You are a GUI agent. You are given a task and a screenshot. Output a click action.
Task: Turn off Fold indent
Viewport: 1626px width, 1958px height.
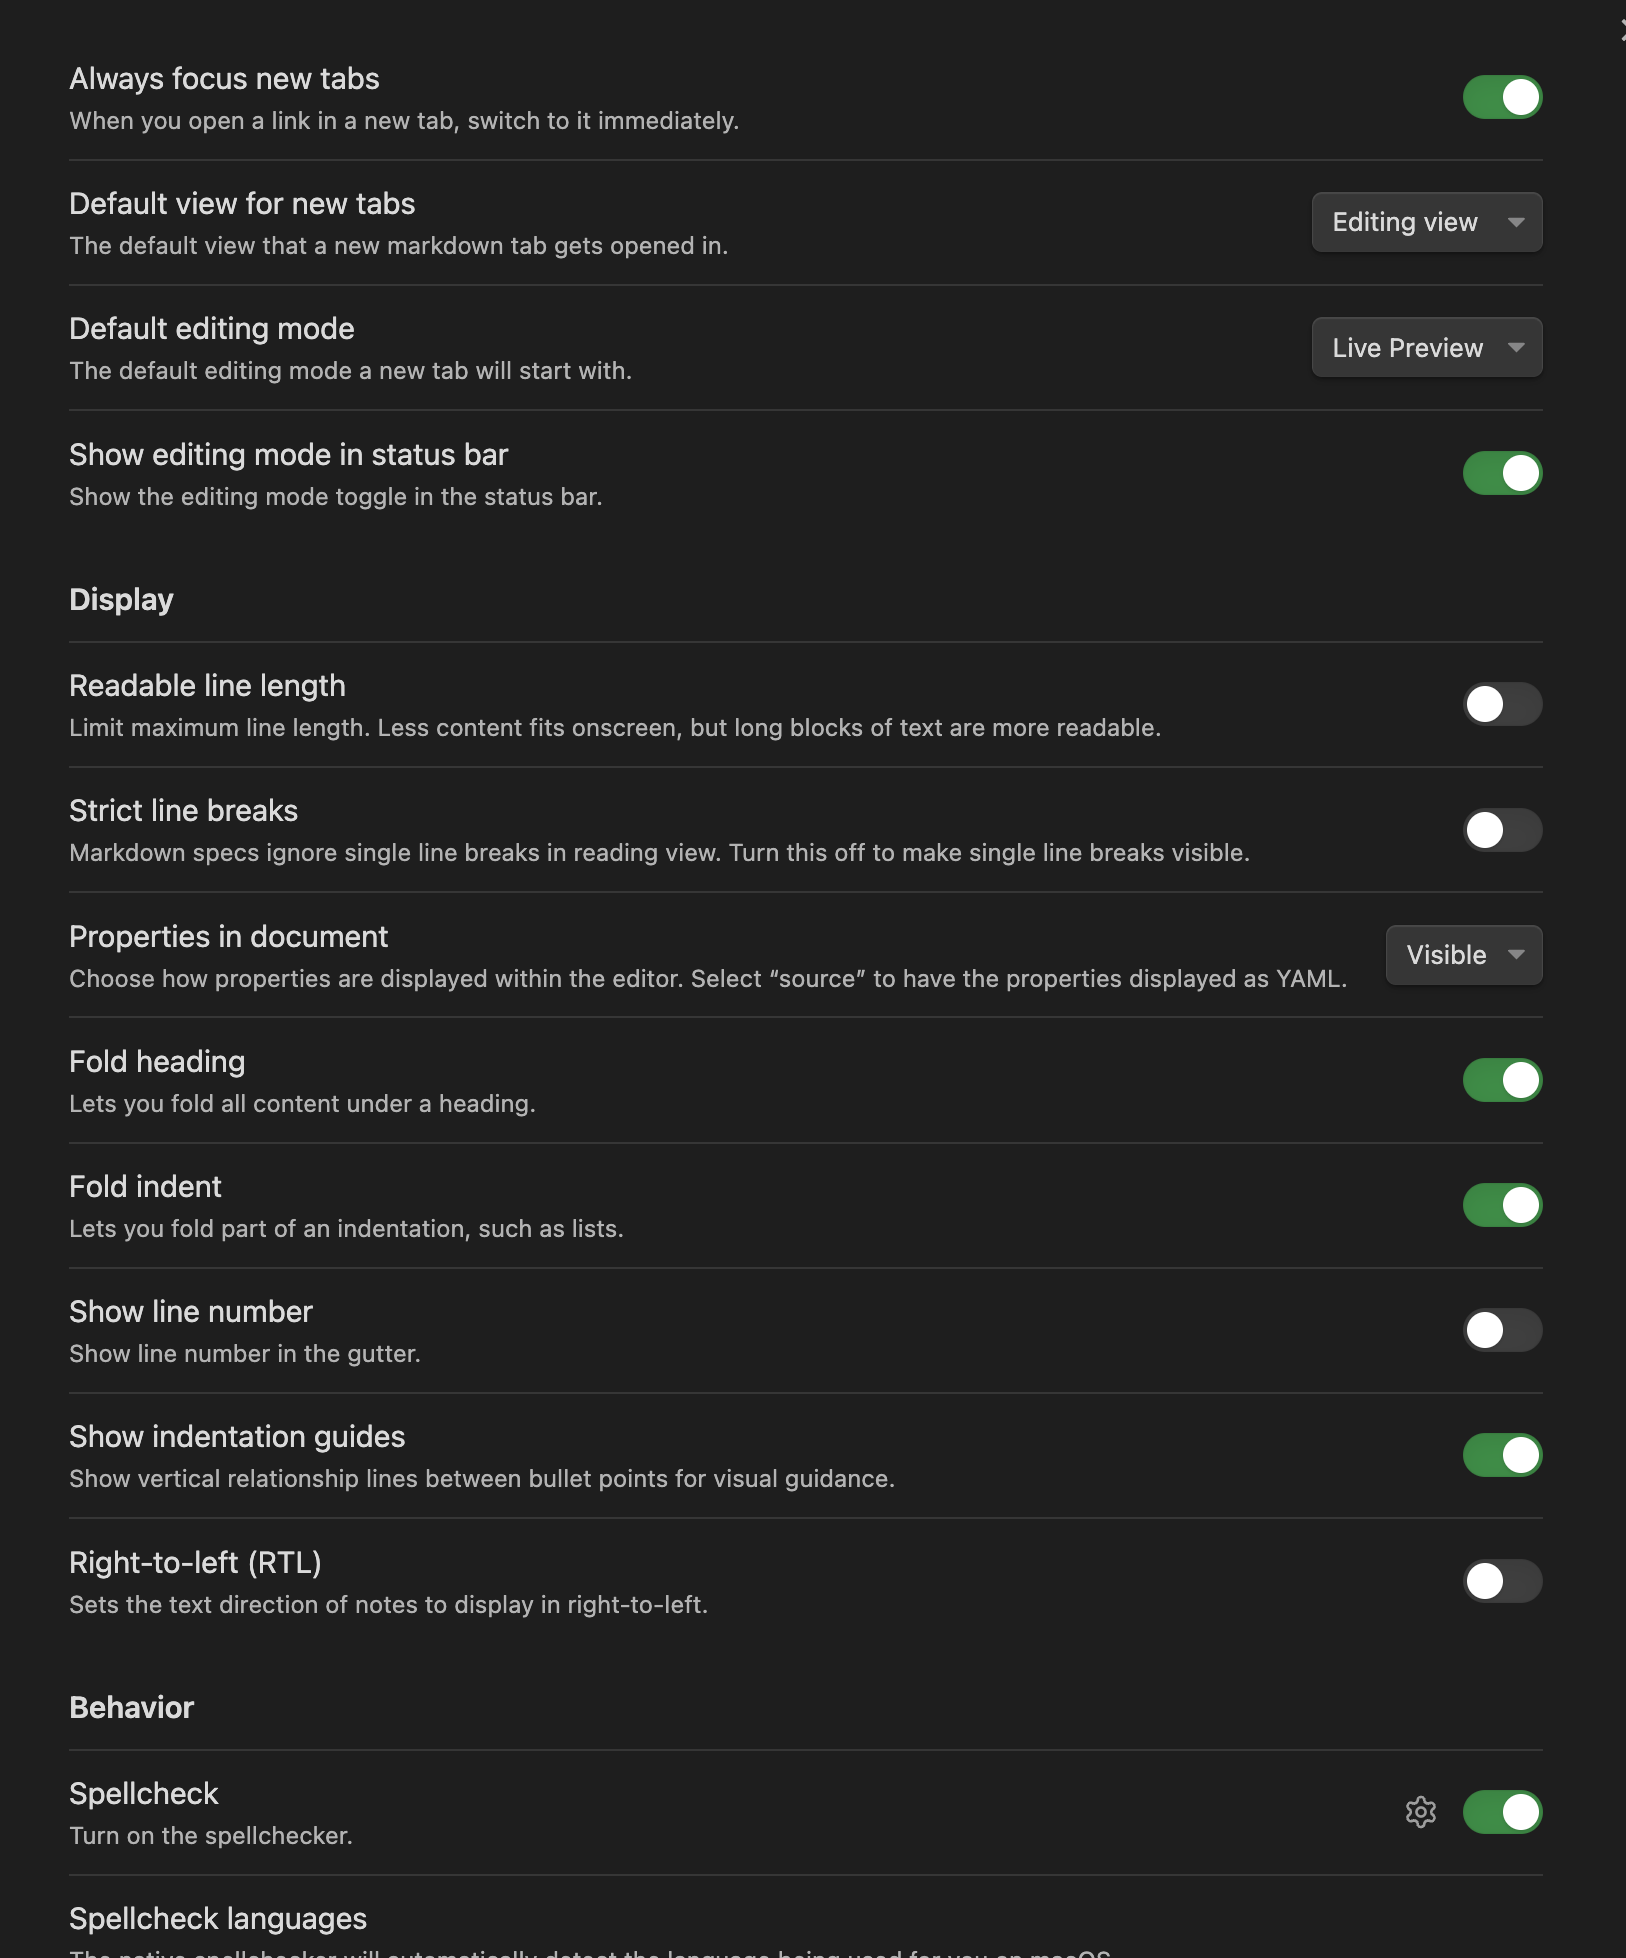tap(1502, 1205)
